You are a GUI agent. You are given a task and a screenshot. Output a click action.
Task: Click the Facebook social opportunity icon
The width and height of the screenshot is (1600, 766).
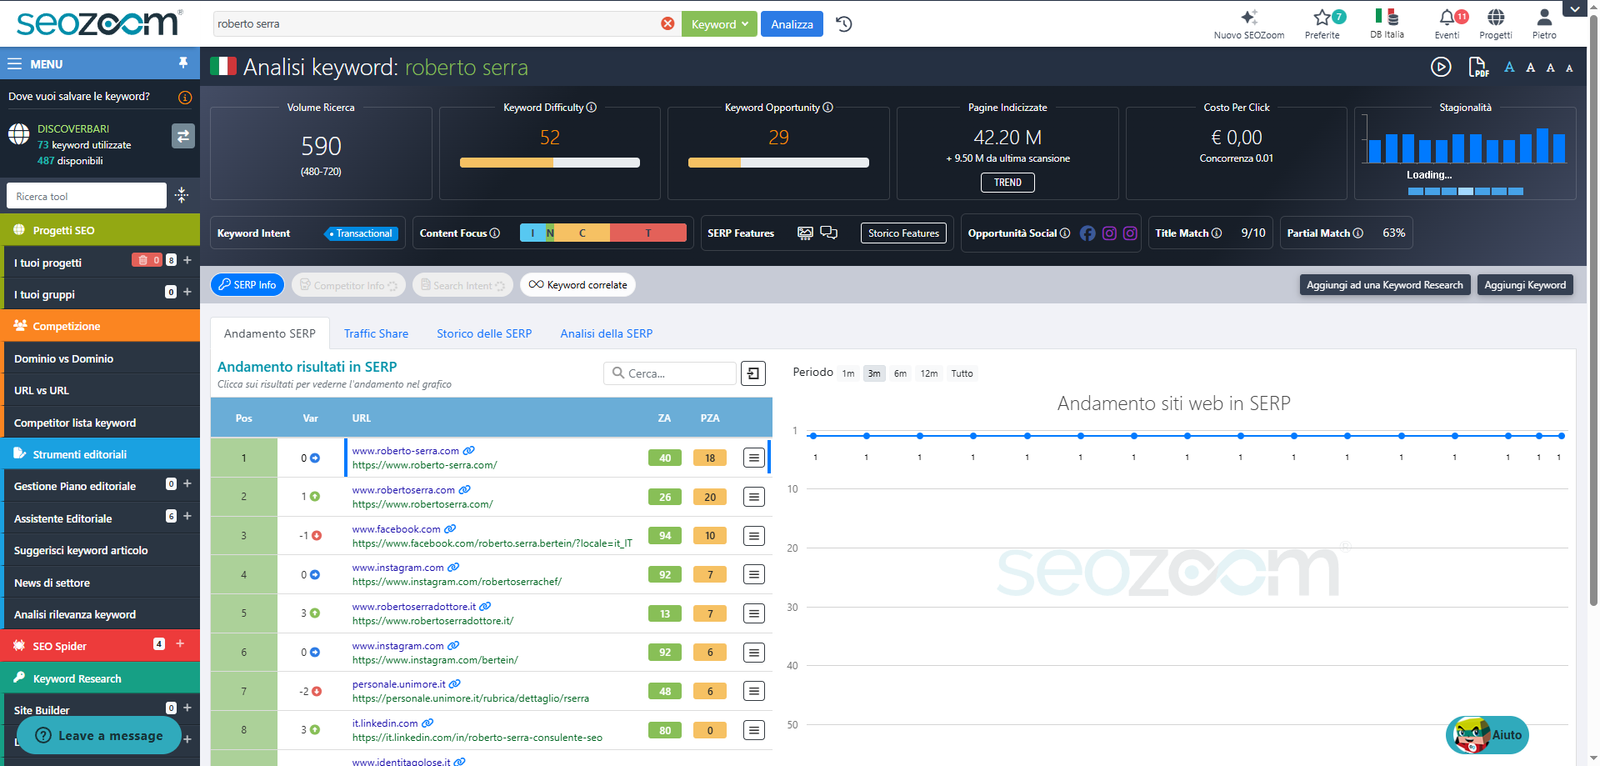coord(1087,233)
